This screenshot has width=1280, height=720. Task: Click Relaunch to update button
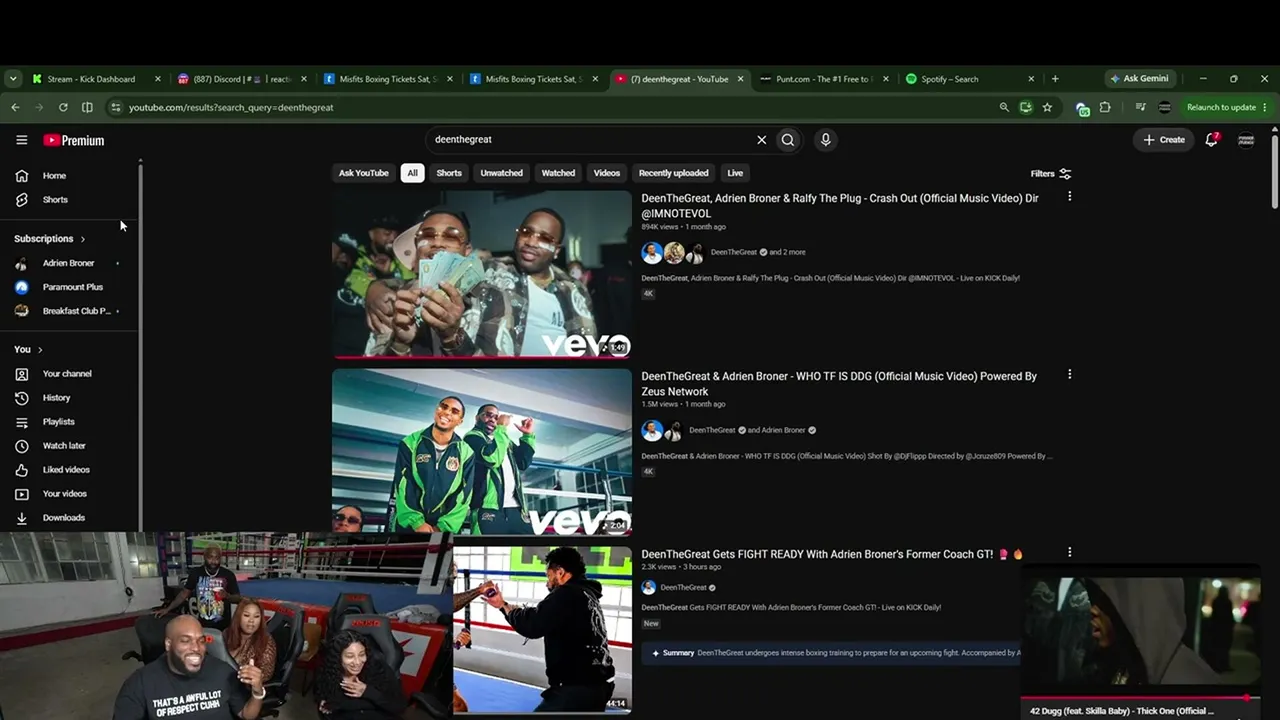click(x=1227, y=107)
